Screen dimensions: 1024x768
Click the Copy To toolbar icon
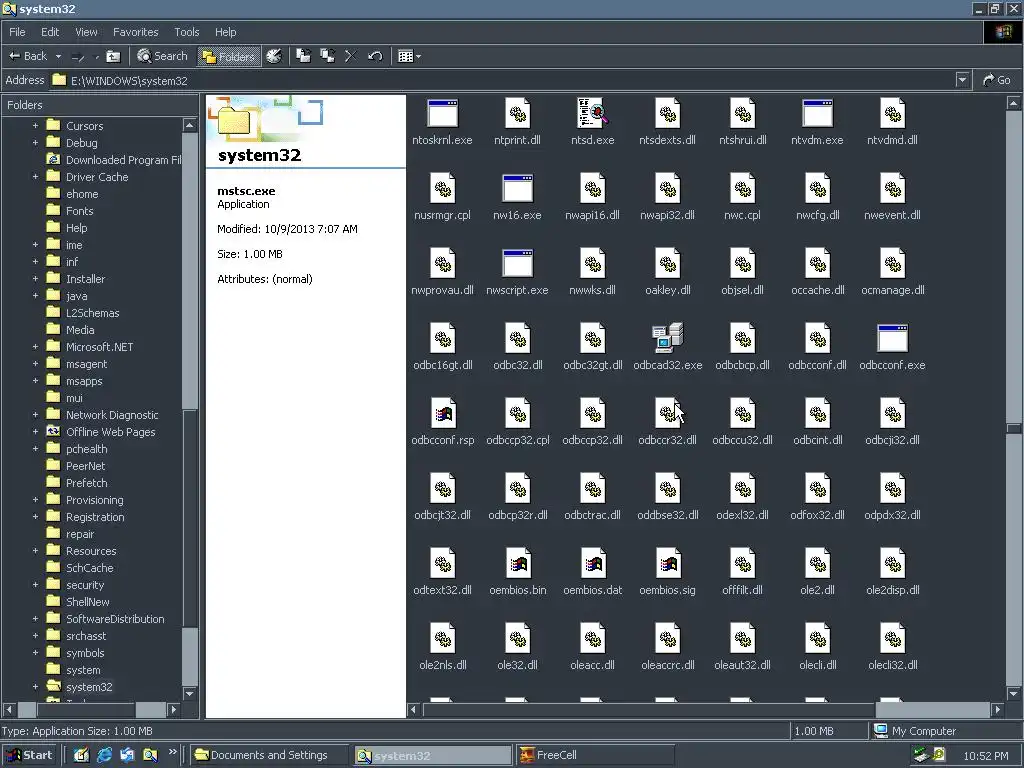[x=327, y=56]
